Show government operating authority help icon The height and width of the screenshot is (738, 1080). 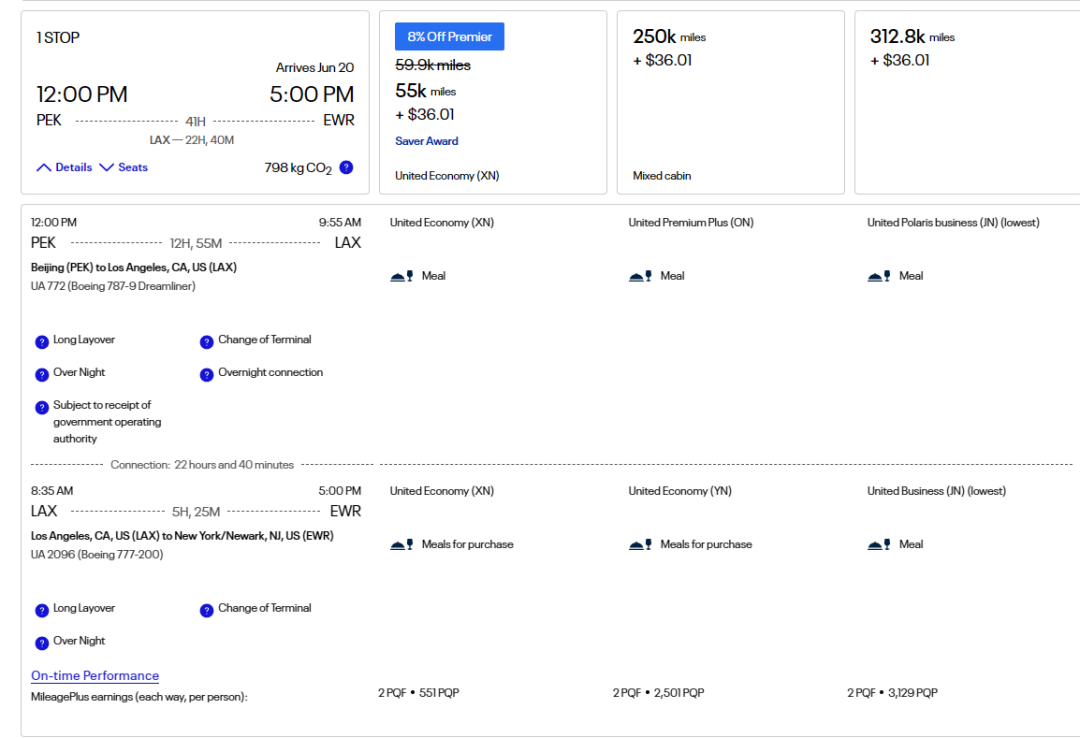[42, 407]
